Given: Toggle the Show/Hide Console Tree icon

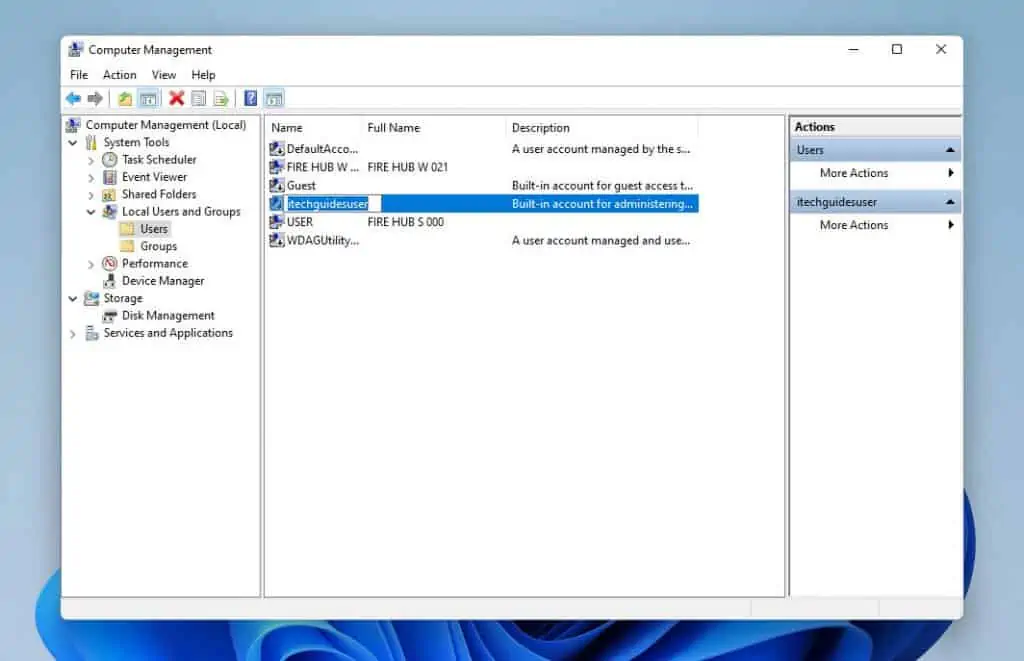Looking at the screenshot, I should pos(148,98).
